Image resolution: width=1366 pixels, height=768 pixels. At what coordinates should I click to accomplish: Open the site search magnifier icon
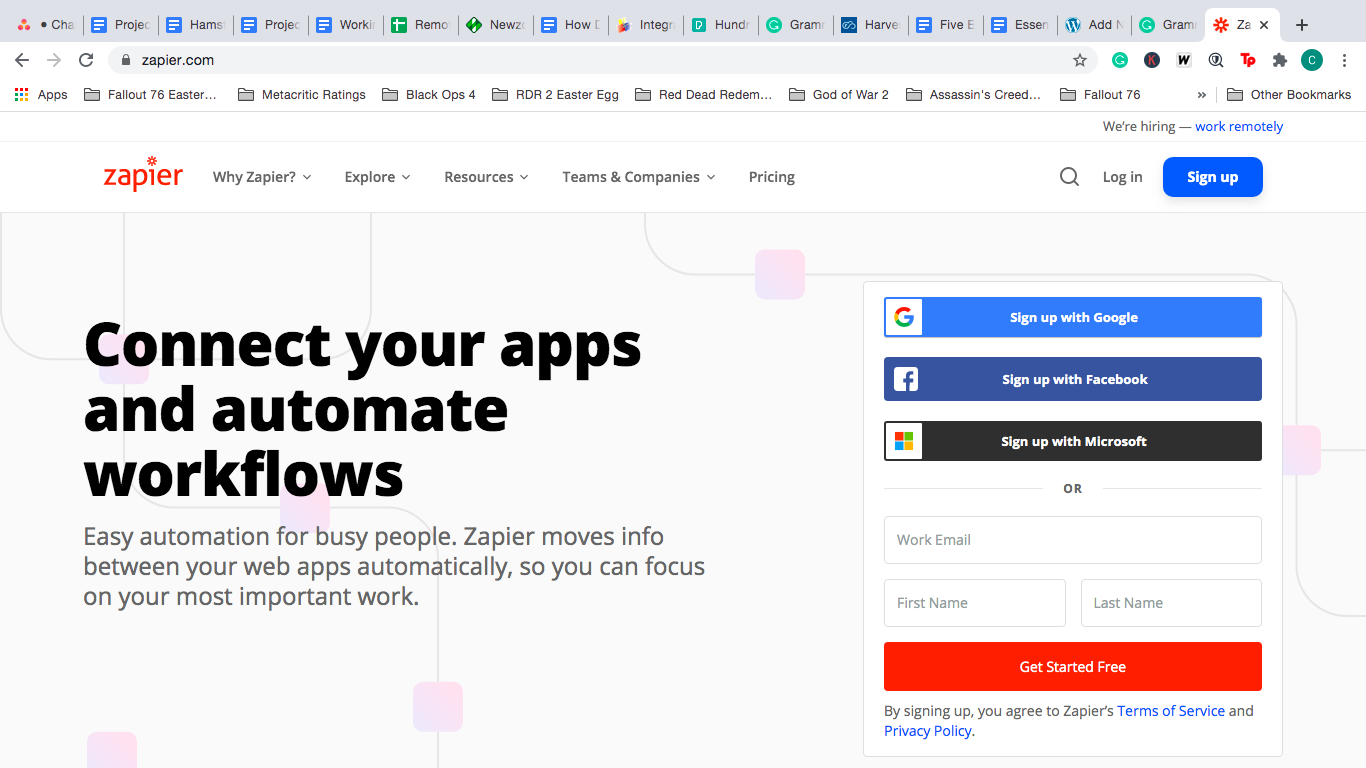point(1069,177)
